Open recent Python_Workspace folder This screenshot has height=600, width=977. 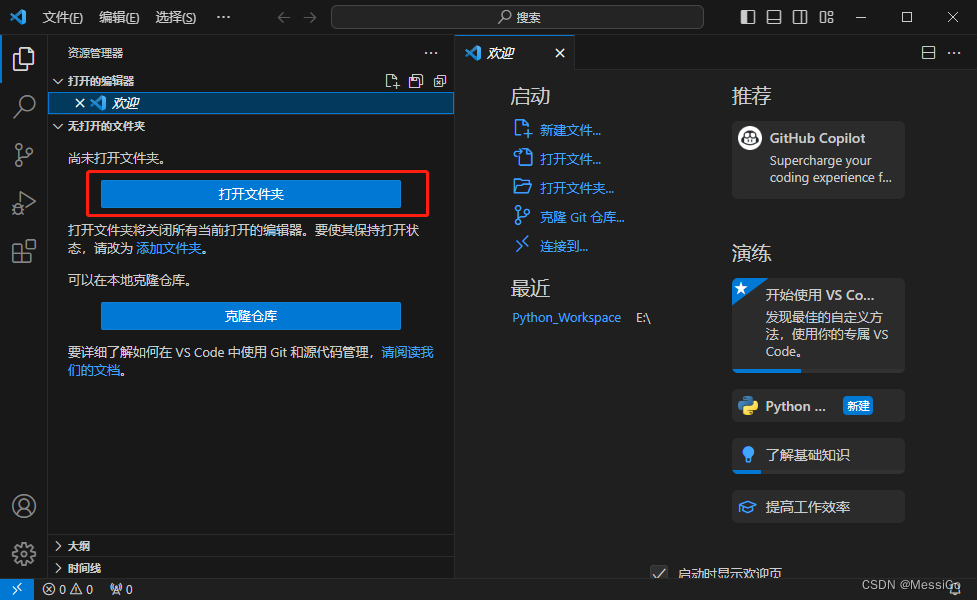point(566,318)
